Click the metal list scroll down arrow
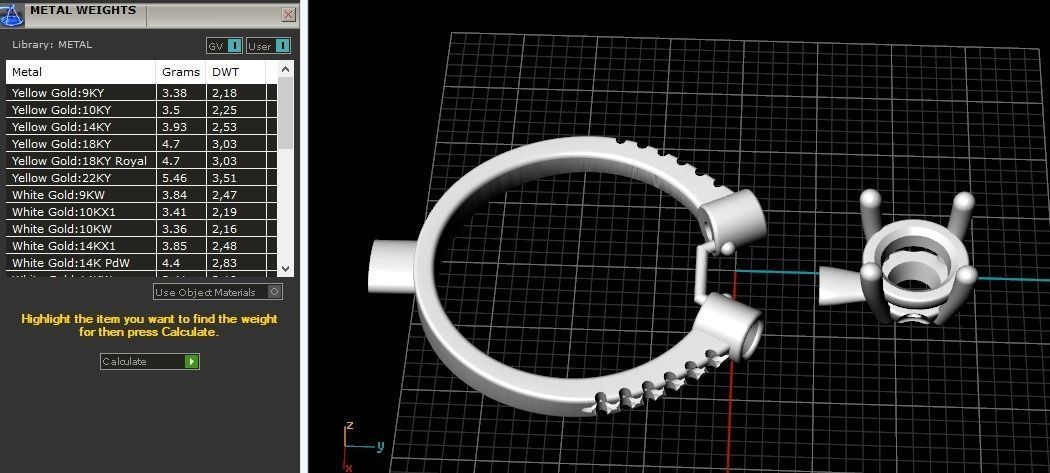 pos(285,269)
